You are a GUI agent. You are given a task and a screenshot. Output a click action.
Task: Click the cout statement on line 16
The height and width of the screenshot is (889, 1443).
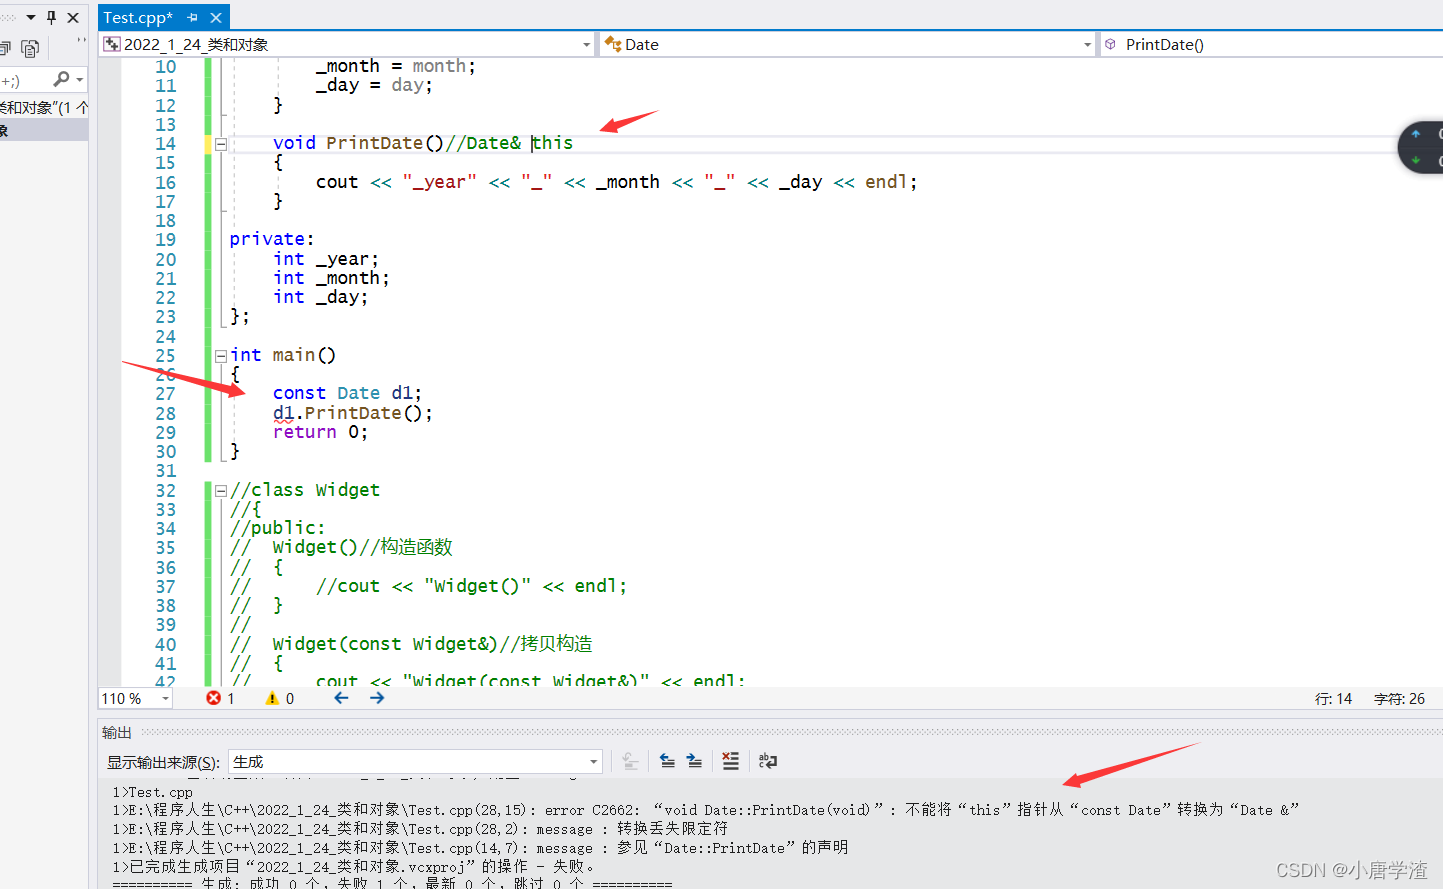pyautogui.click(x=616, y=182)
